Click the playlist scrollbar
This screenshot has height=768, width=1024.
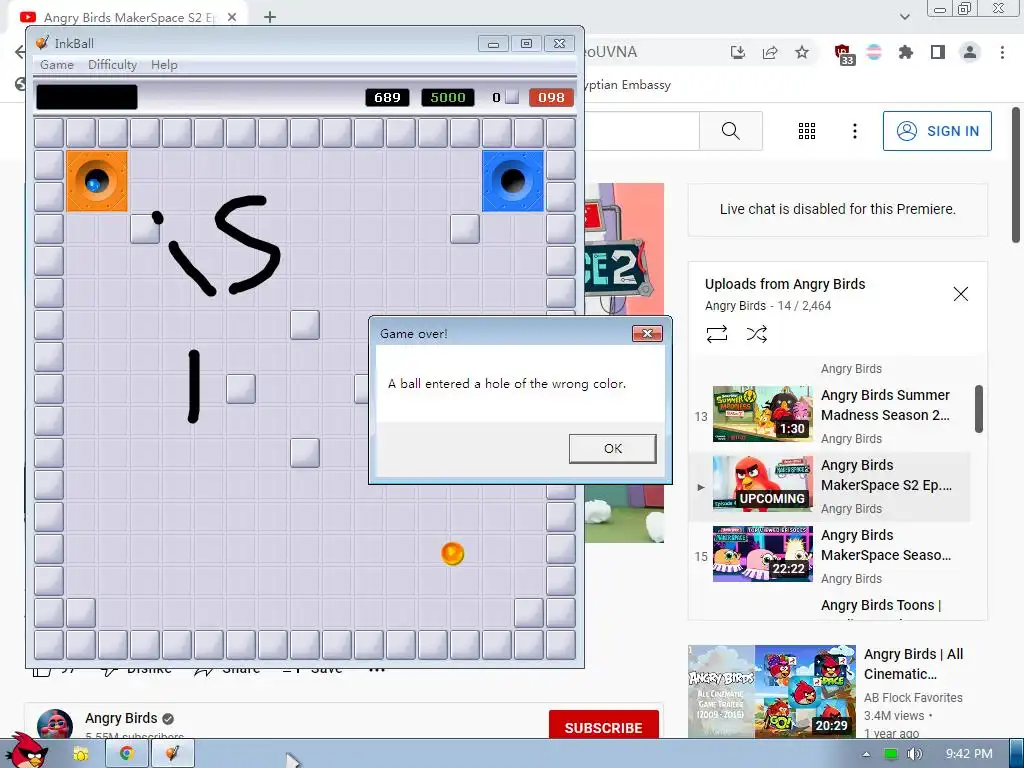click(978, 409)
